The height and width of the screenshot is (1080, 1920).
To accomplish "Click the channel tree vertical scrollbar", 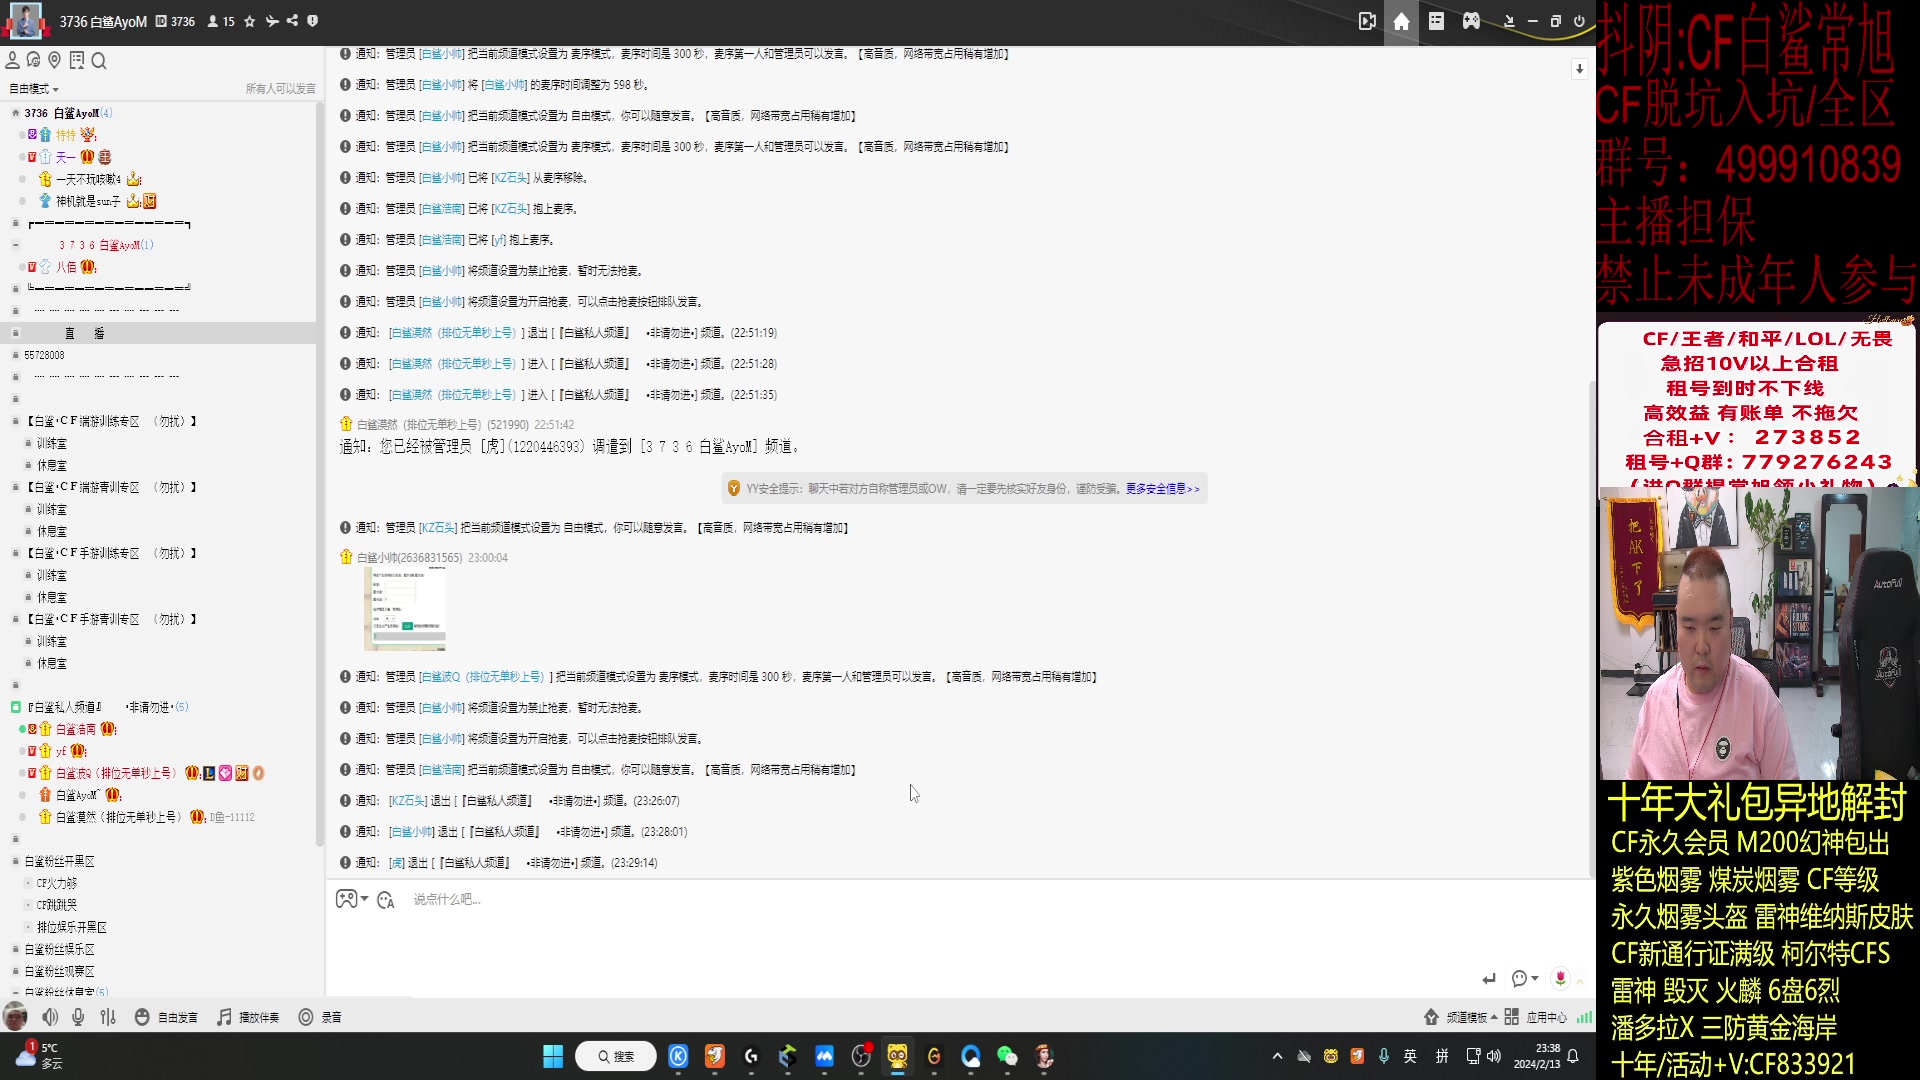I will click(320, 475).
